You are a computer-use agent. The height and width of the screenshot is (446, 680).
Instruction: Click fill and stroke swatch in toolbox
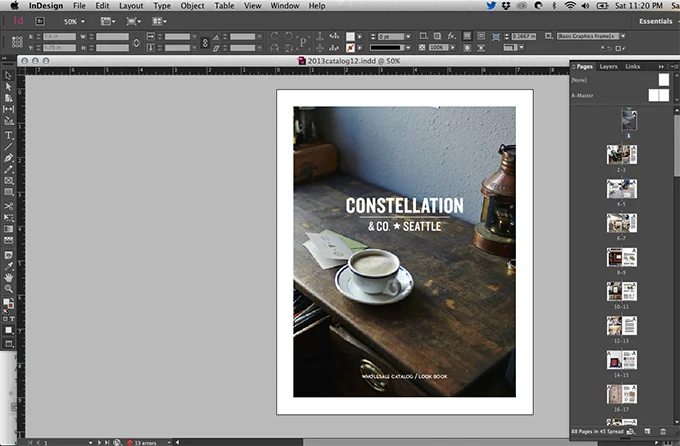point(8,304)
